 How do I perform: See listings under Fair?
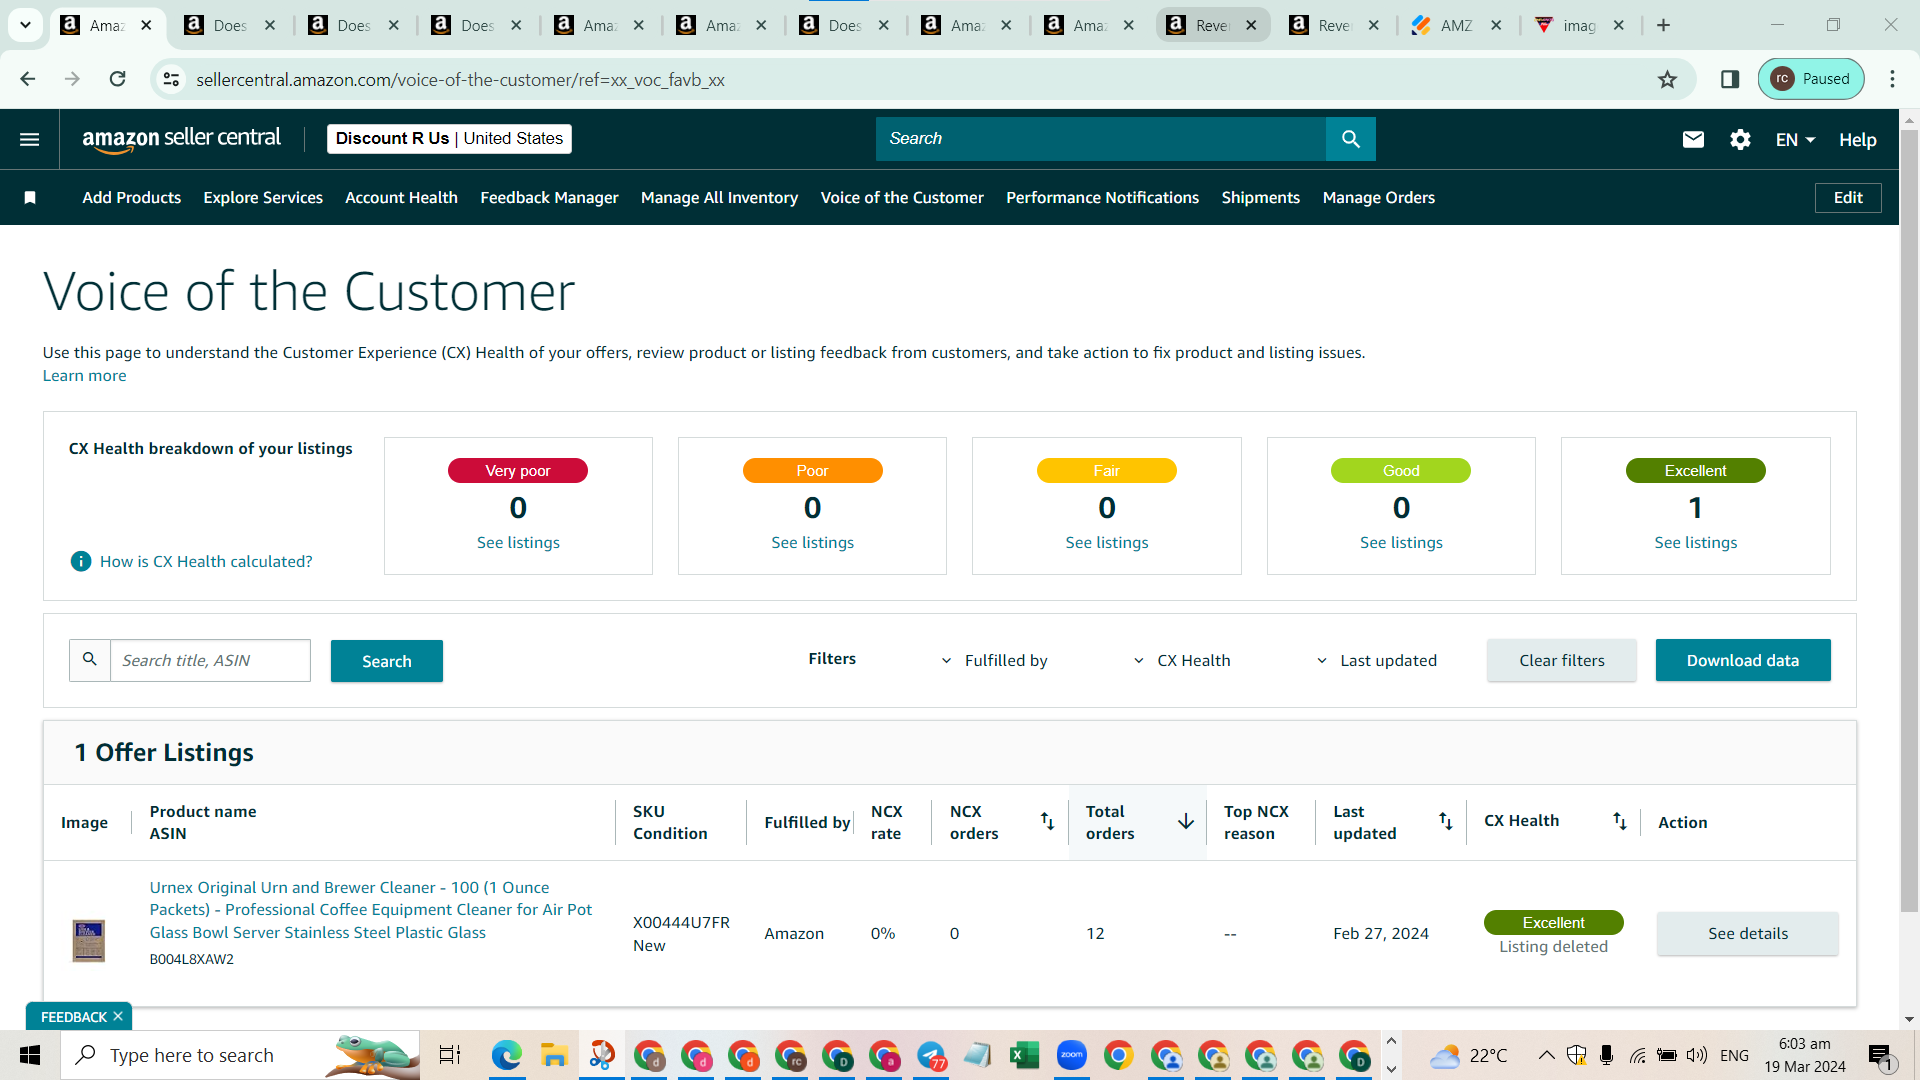[1106, 543]
